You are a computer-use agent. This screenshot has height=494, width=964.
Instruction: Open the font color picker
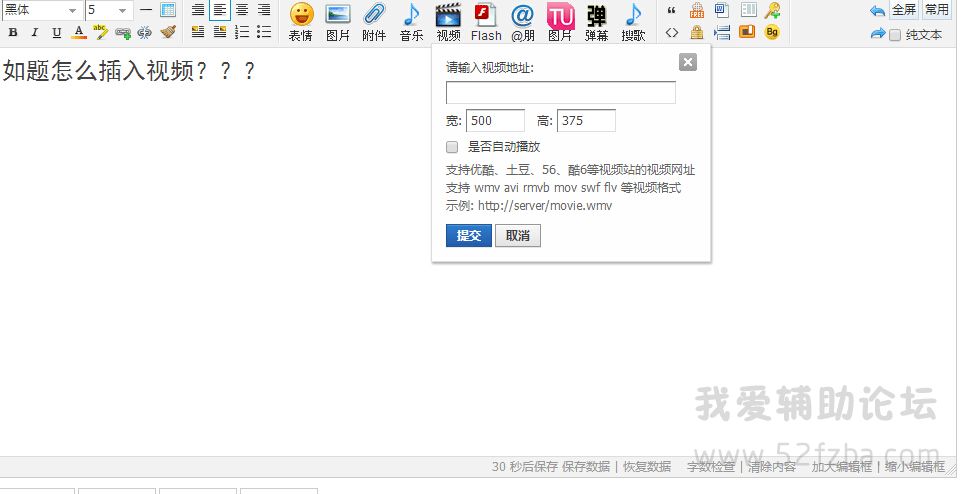[x=79, y=33]
